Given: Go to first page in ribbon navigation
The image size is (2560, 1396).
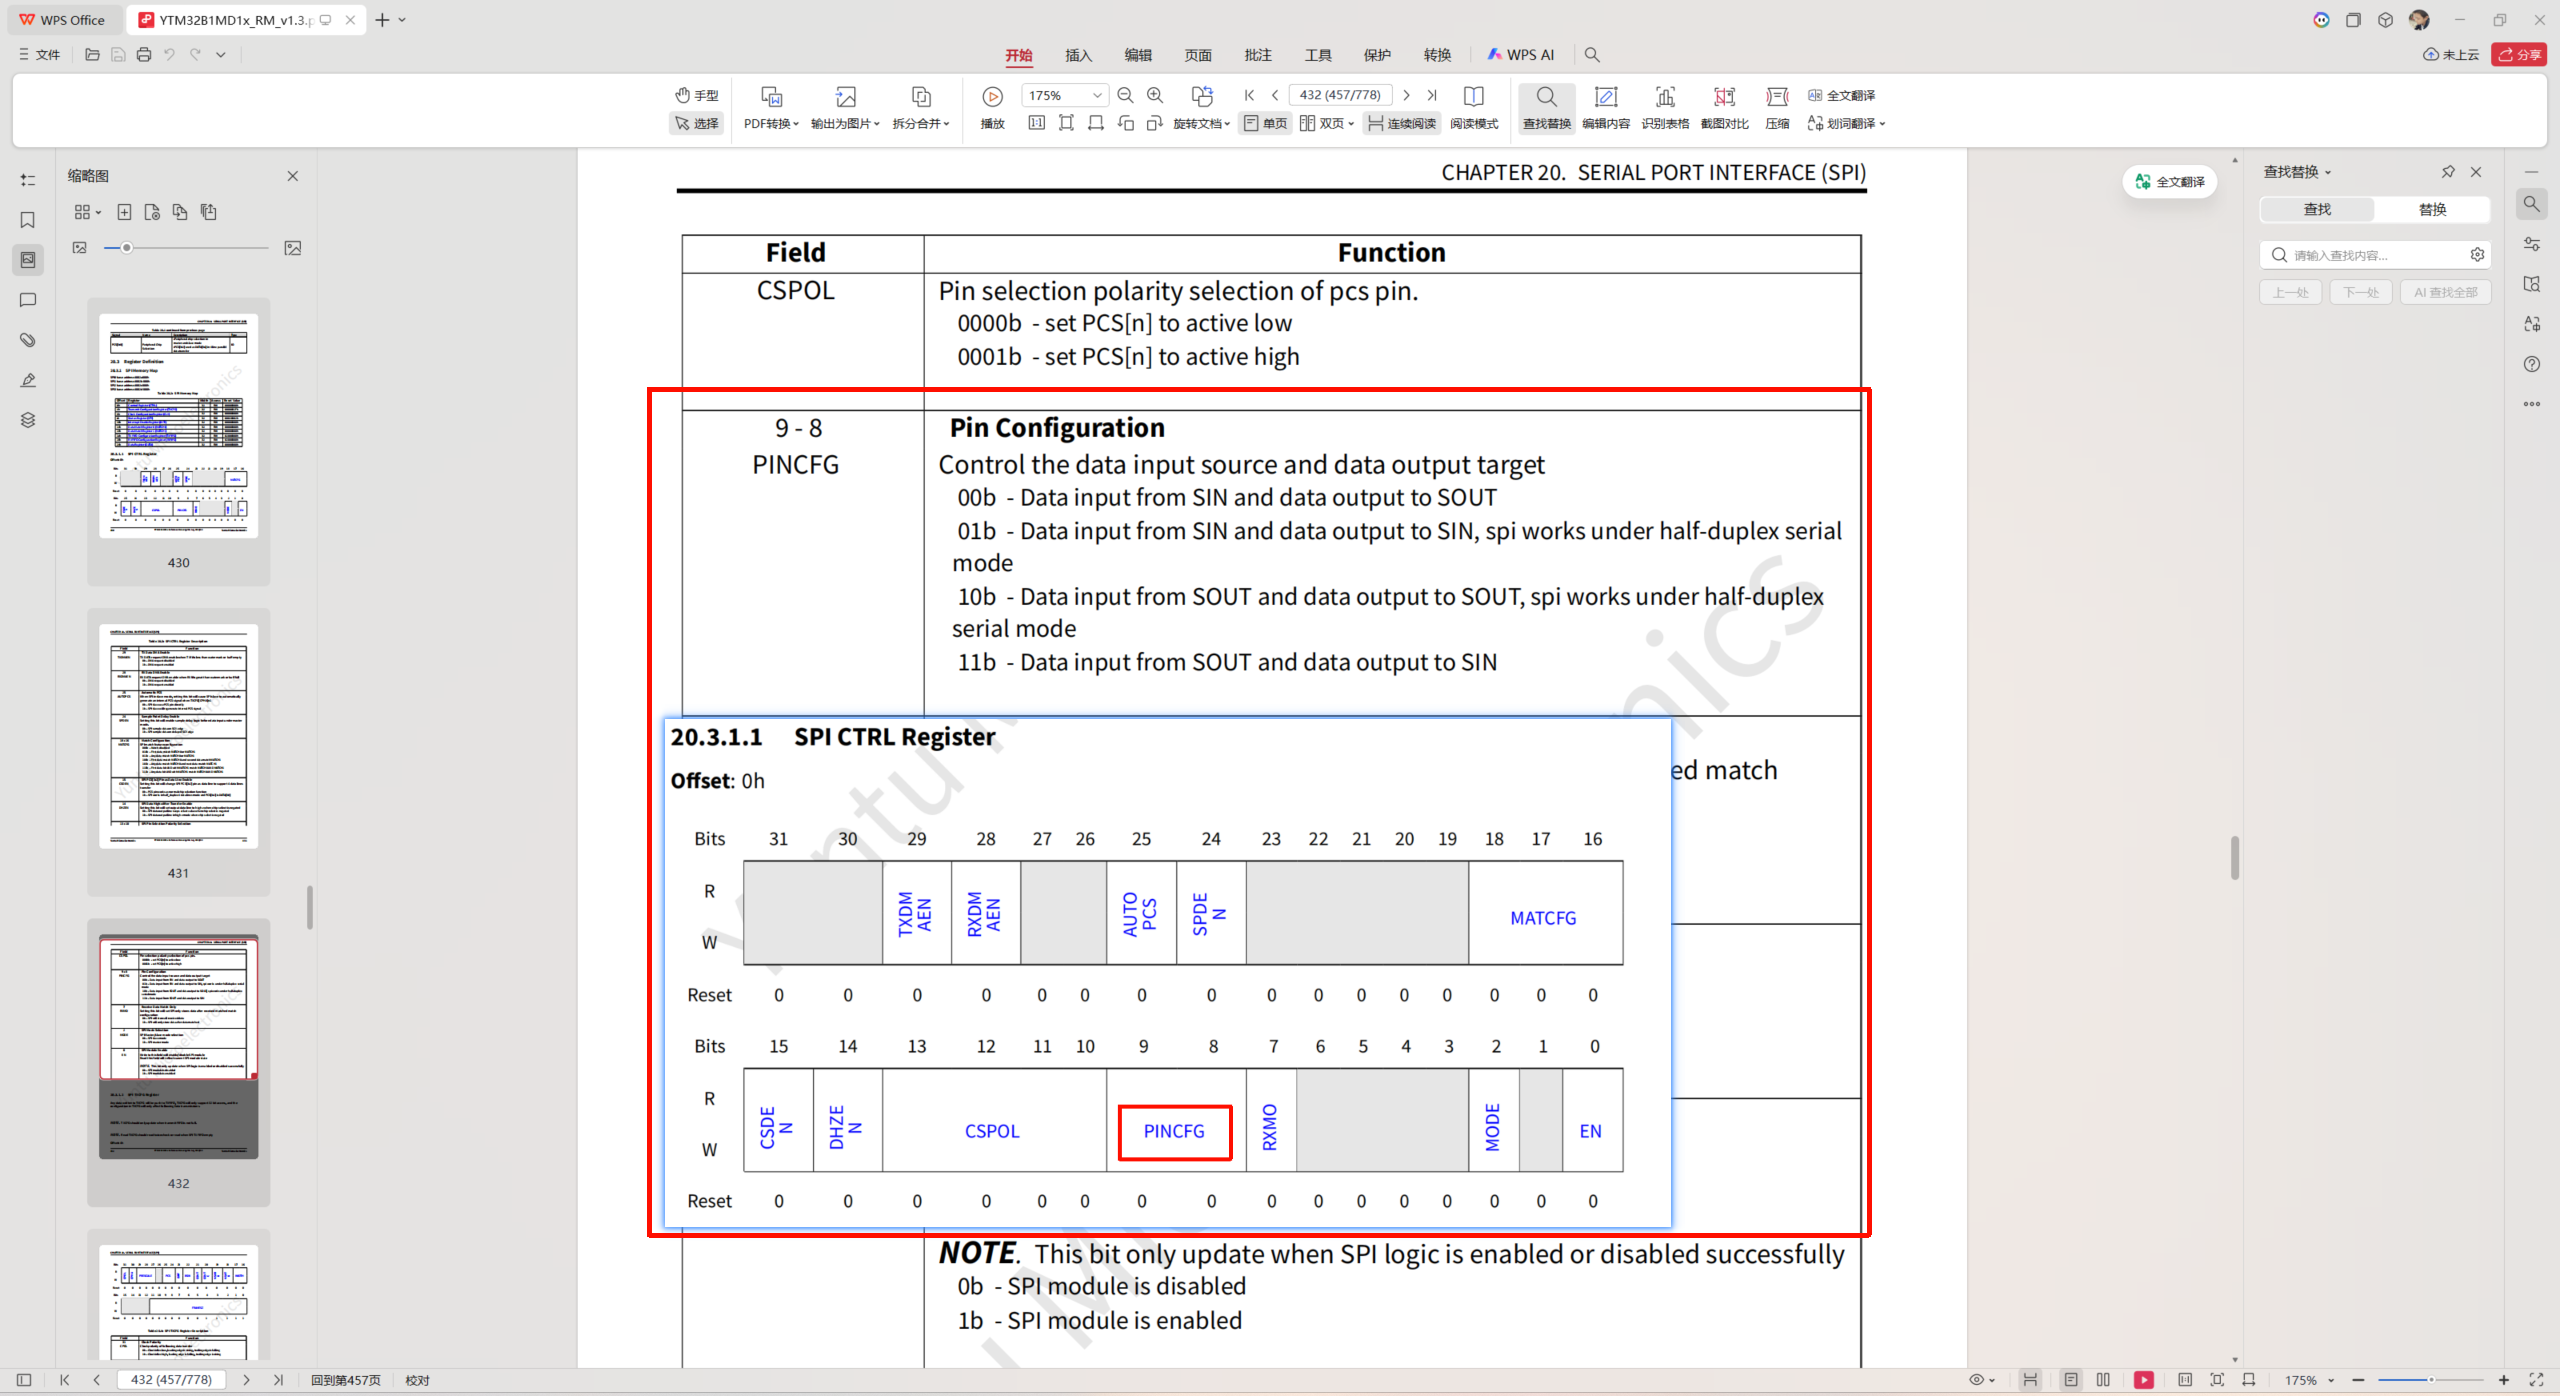Looking at the screenshot, I should coord(1249,95).
